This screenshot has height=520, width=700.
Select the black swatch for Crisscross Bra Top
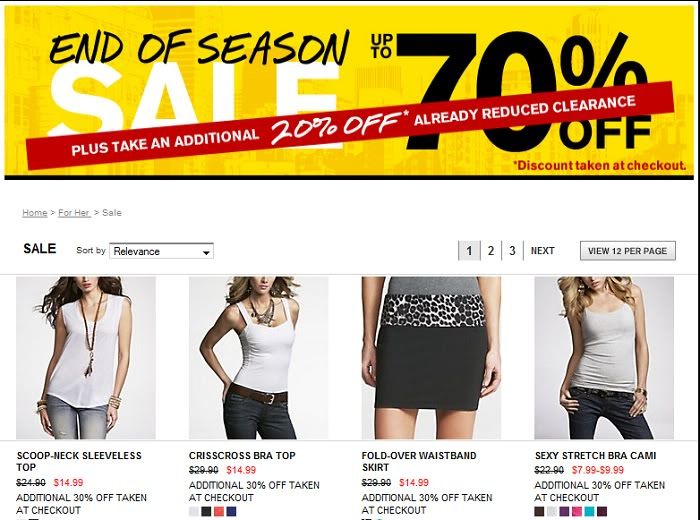[206, 512]
